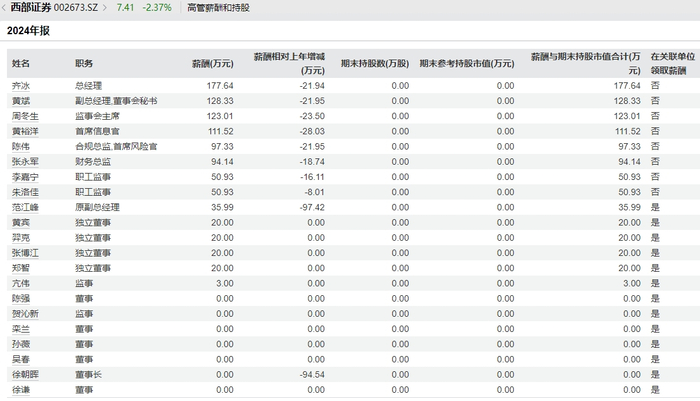Open 李嘉宁's name link
This screenshot has height=401, width=700.
tap(25, 177)
